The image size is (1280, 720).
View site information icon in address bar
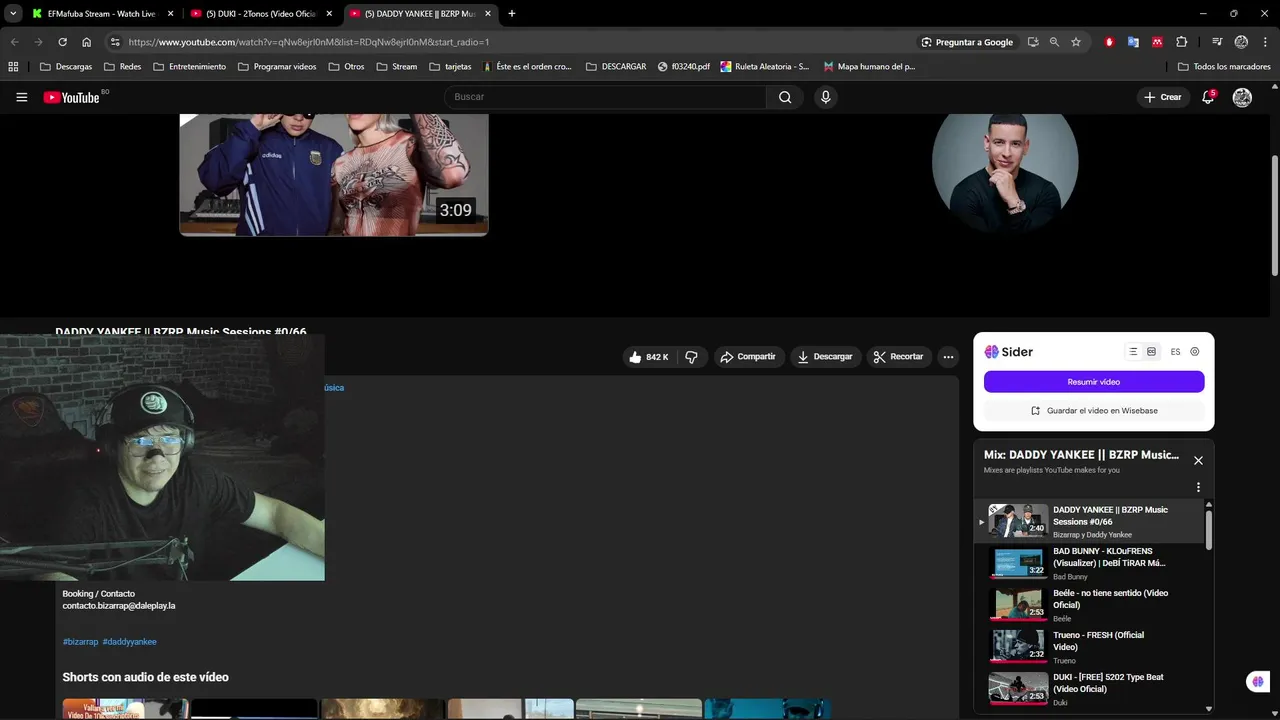pos(115,42)
